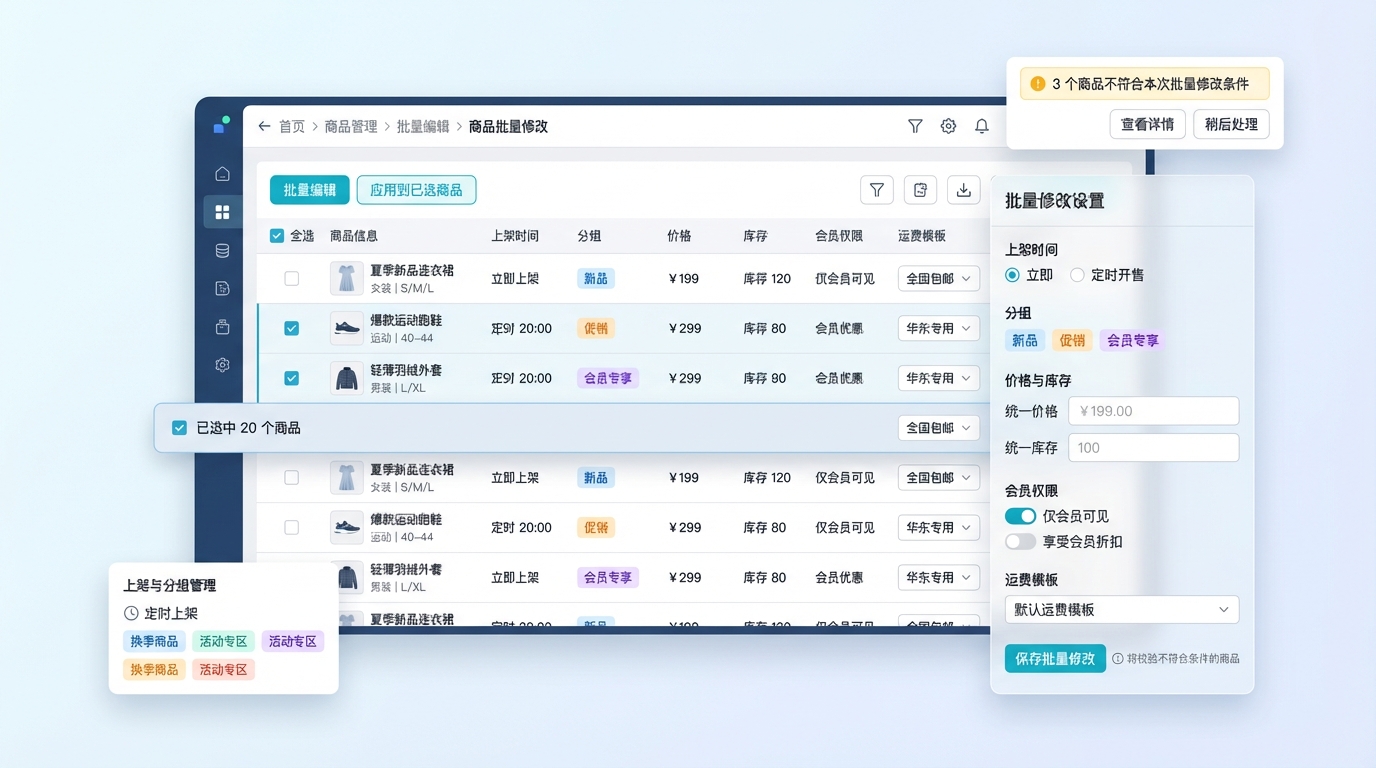
Task: Pick the purple 会员专享 tag under 分组 settings
Action: [1131, 340]
